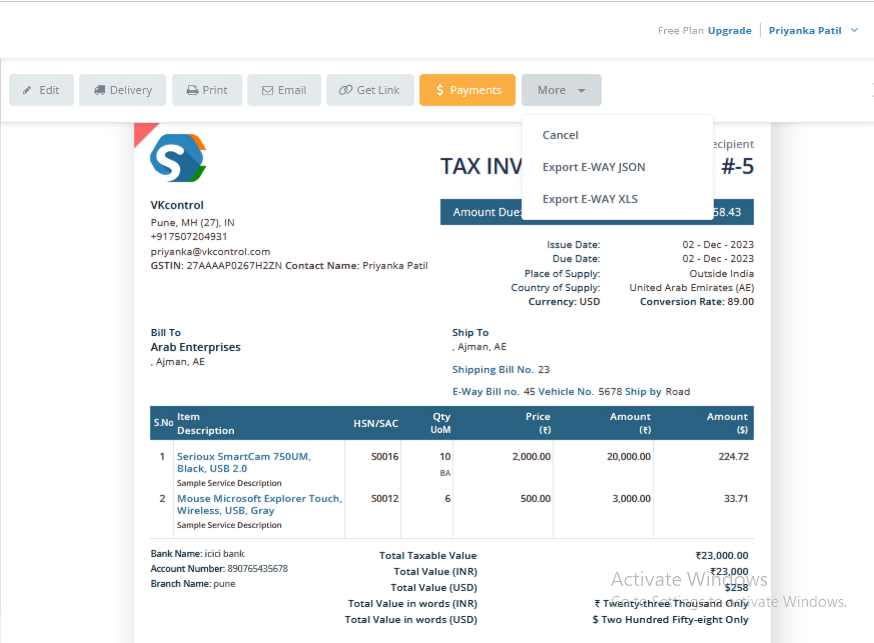Click the Amount Due banner
This screenshot has height=643, width=874.
pos(495,211)
